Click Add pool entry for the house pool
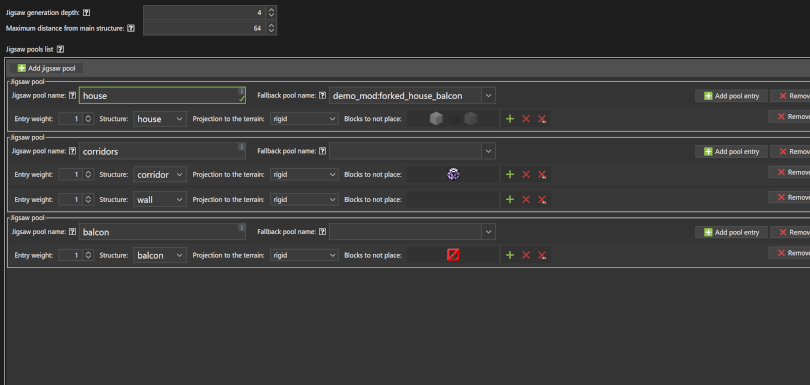The image size is (810, 385). [x=731, y=96]
